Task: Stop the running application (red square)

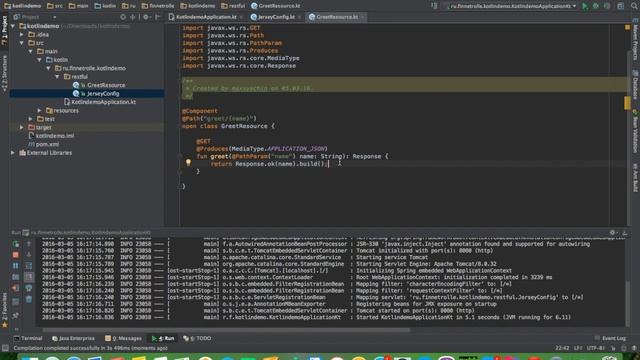Action: 16,255
